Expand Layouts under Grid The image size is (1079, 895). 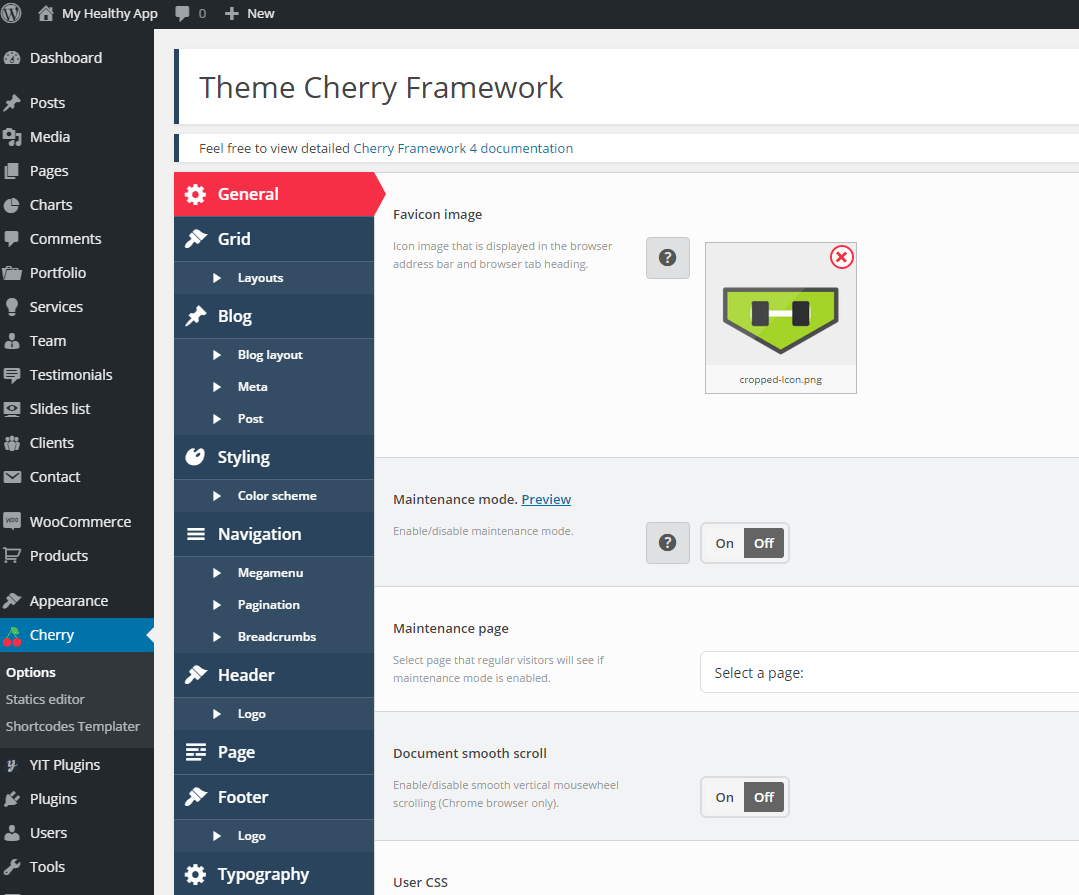coord(260,278)
